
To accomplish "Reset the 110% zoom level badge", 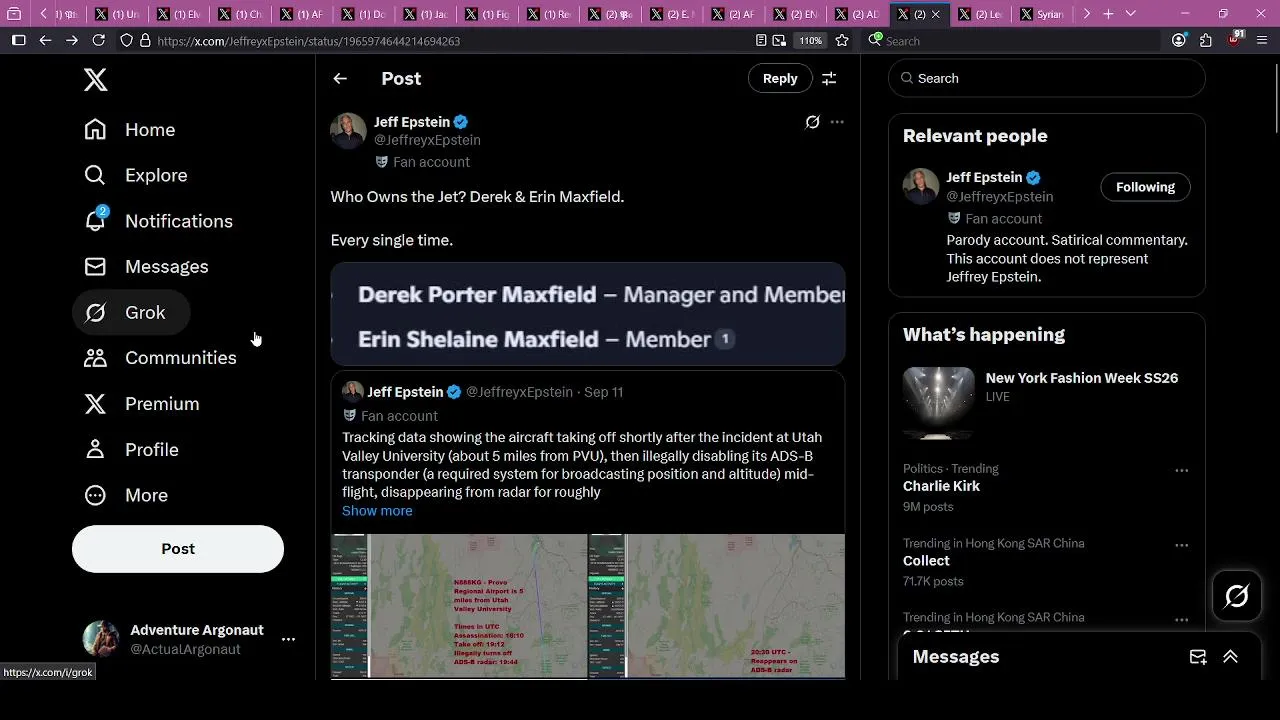I will [810, 41].
